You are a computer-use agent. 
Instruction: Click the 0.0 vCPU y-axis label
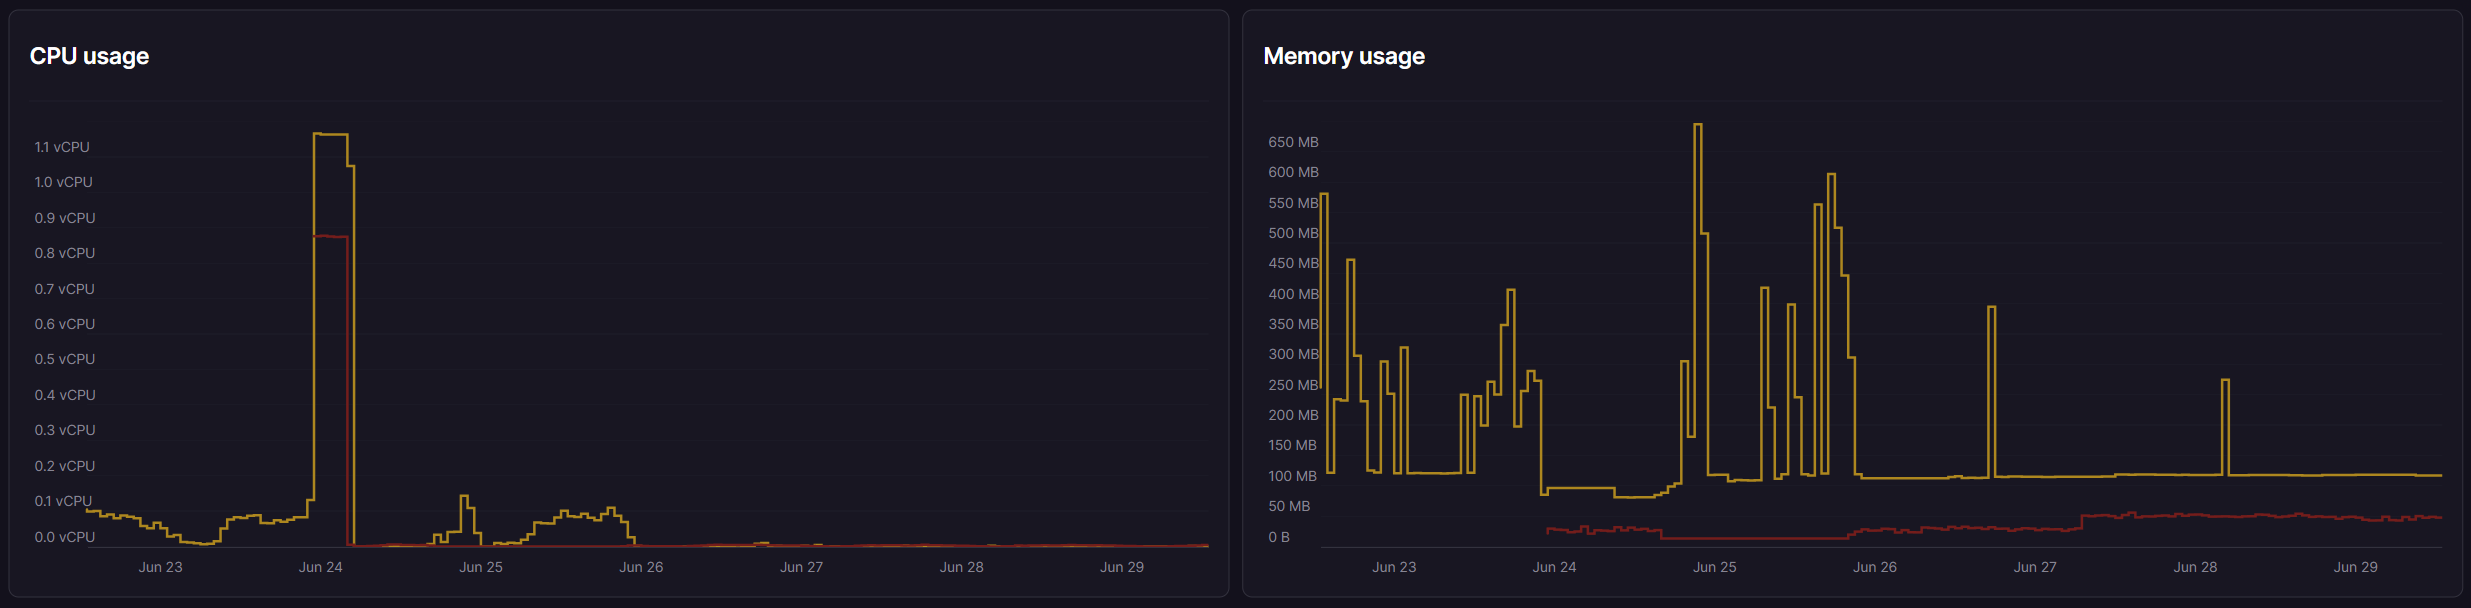pyautogui.click(x=65, y=537)
